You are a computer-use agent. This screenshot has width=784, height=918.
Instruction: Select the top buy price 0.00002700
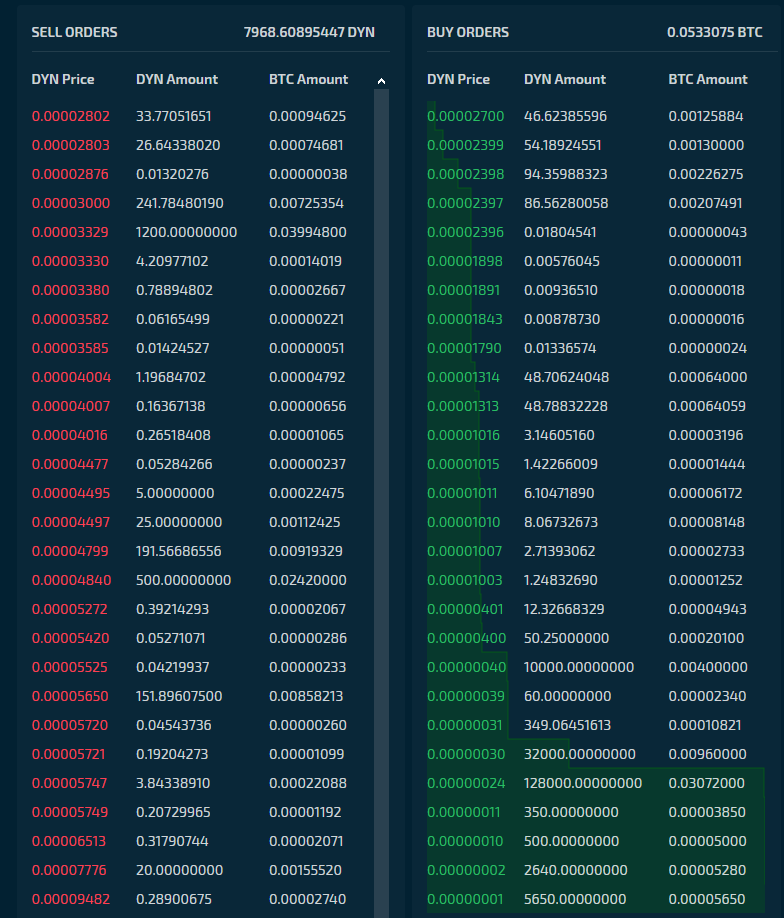click(465, 116)
